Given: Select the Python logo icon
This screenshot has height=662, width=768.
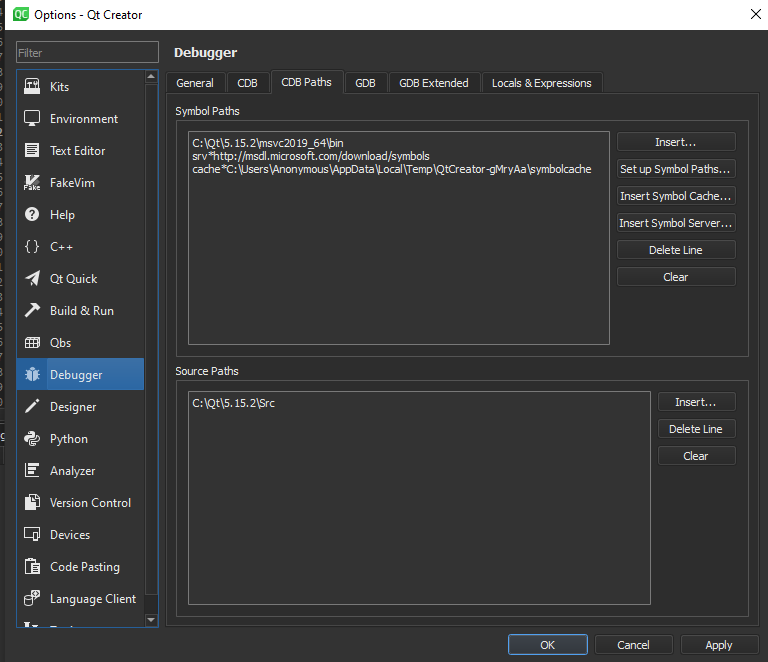Looking at the screenshot, I should [x=32, y=439].
